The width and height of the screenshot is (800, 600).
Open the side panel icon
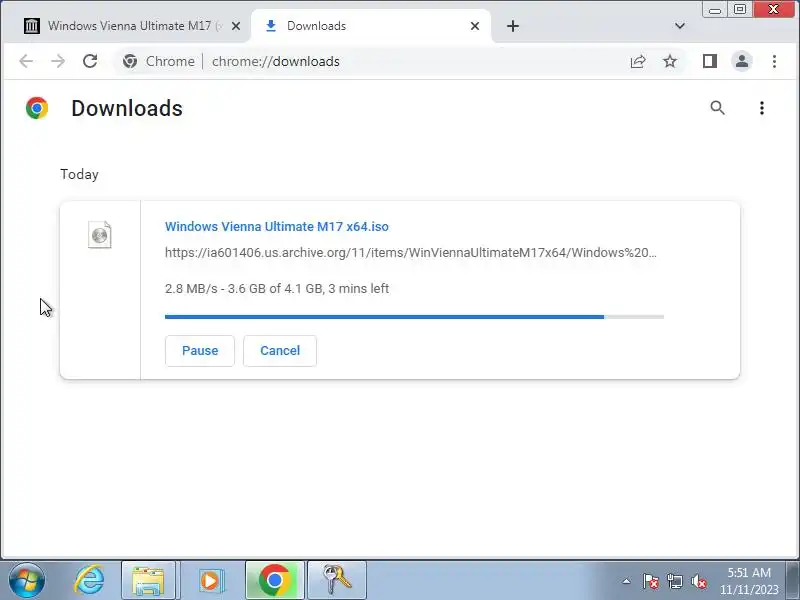point(710,61)
